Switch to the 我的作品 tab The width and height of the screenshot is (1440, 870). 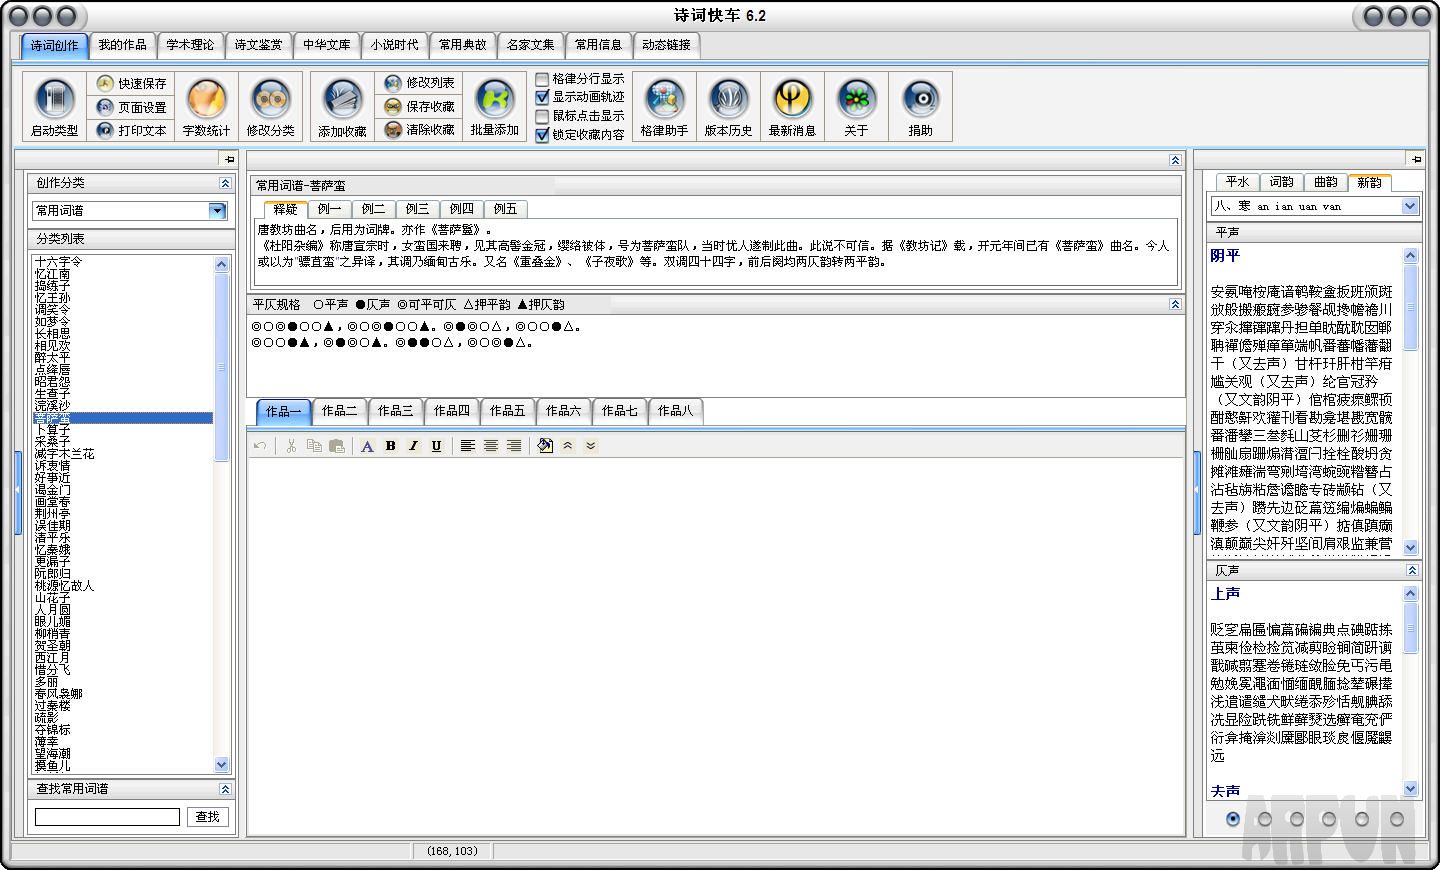(x=122, y=45)
